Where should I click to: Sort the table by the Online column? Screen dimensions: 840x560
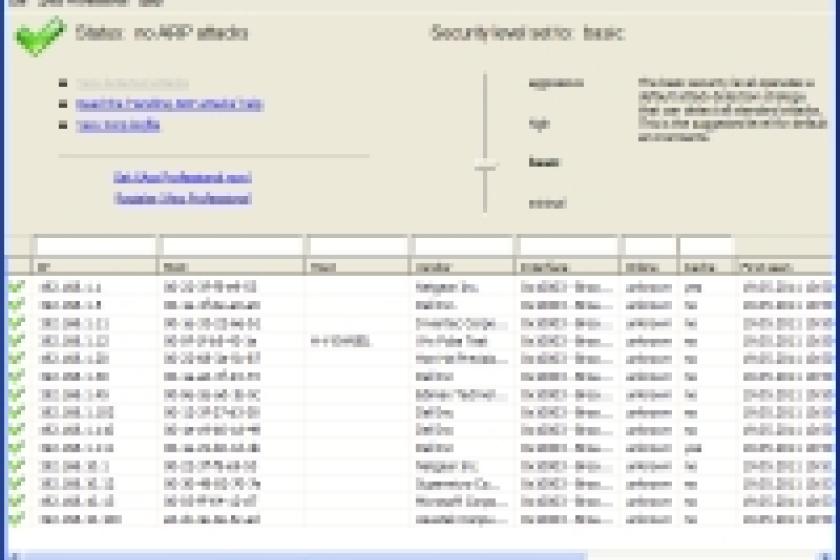click(649, 266)
